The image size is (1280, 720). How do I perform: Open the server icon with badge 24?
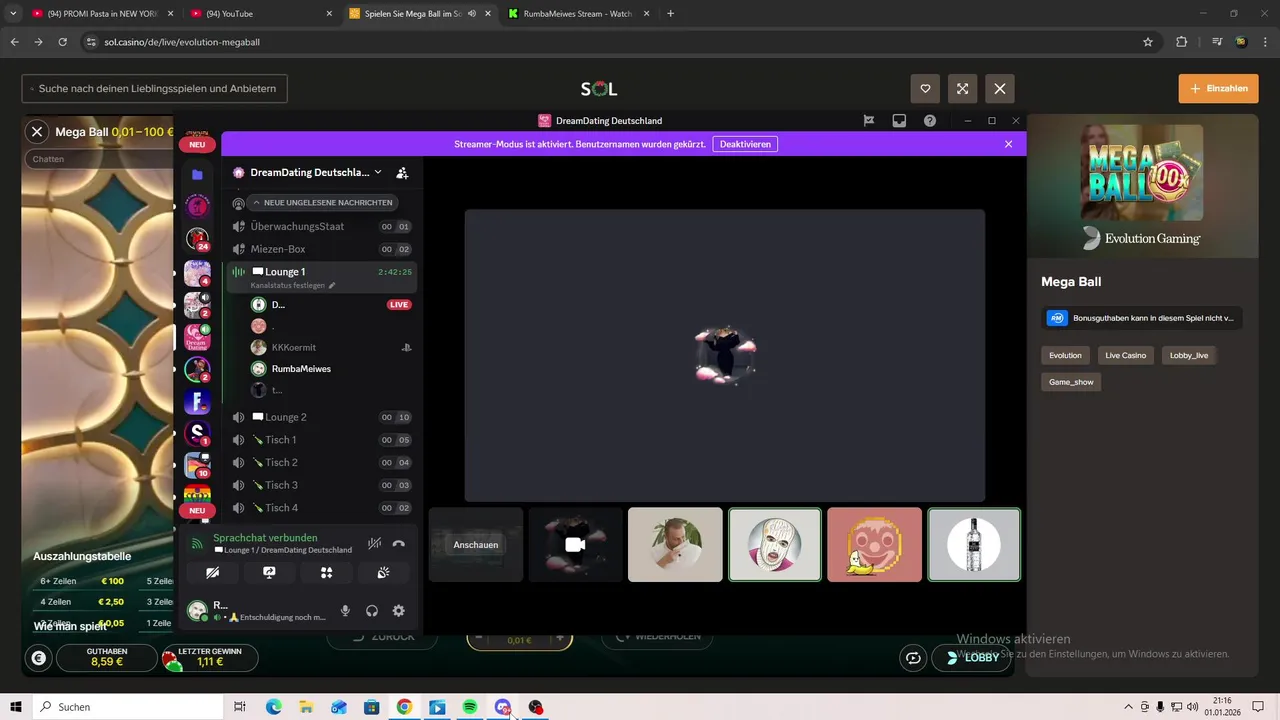pos(197,239)
